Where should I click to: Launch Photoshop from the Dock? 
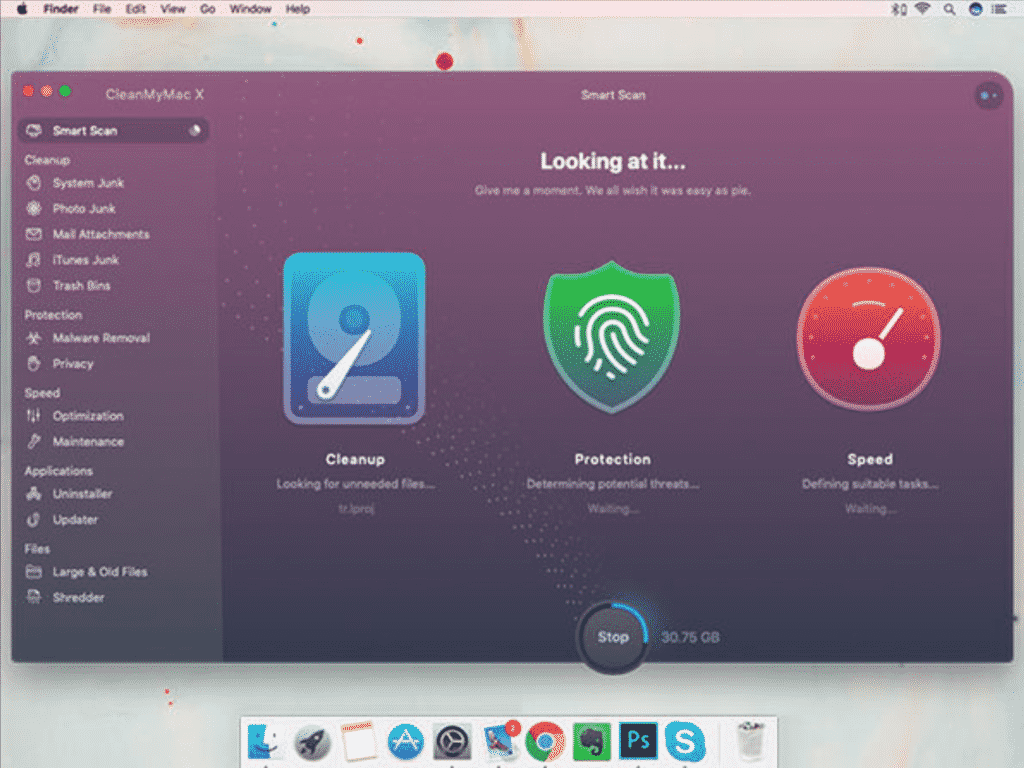click(639, 740)
